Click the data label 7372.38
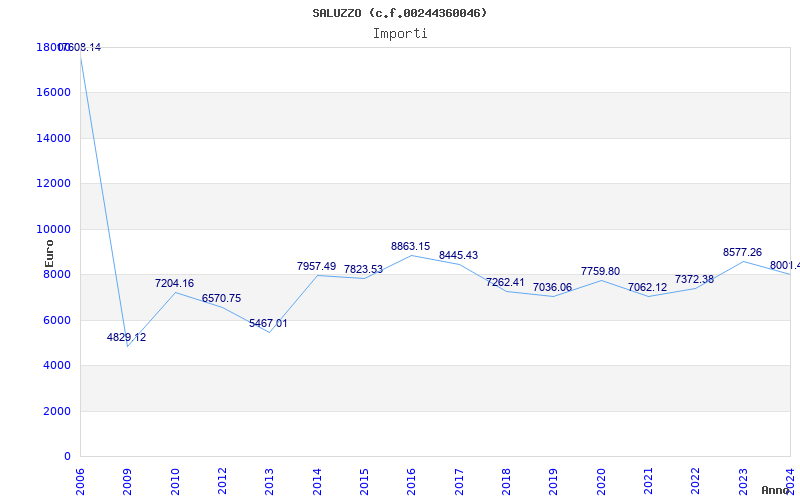800x500 pixels. tap(694, 279)
